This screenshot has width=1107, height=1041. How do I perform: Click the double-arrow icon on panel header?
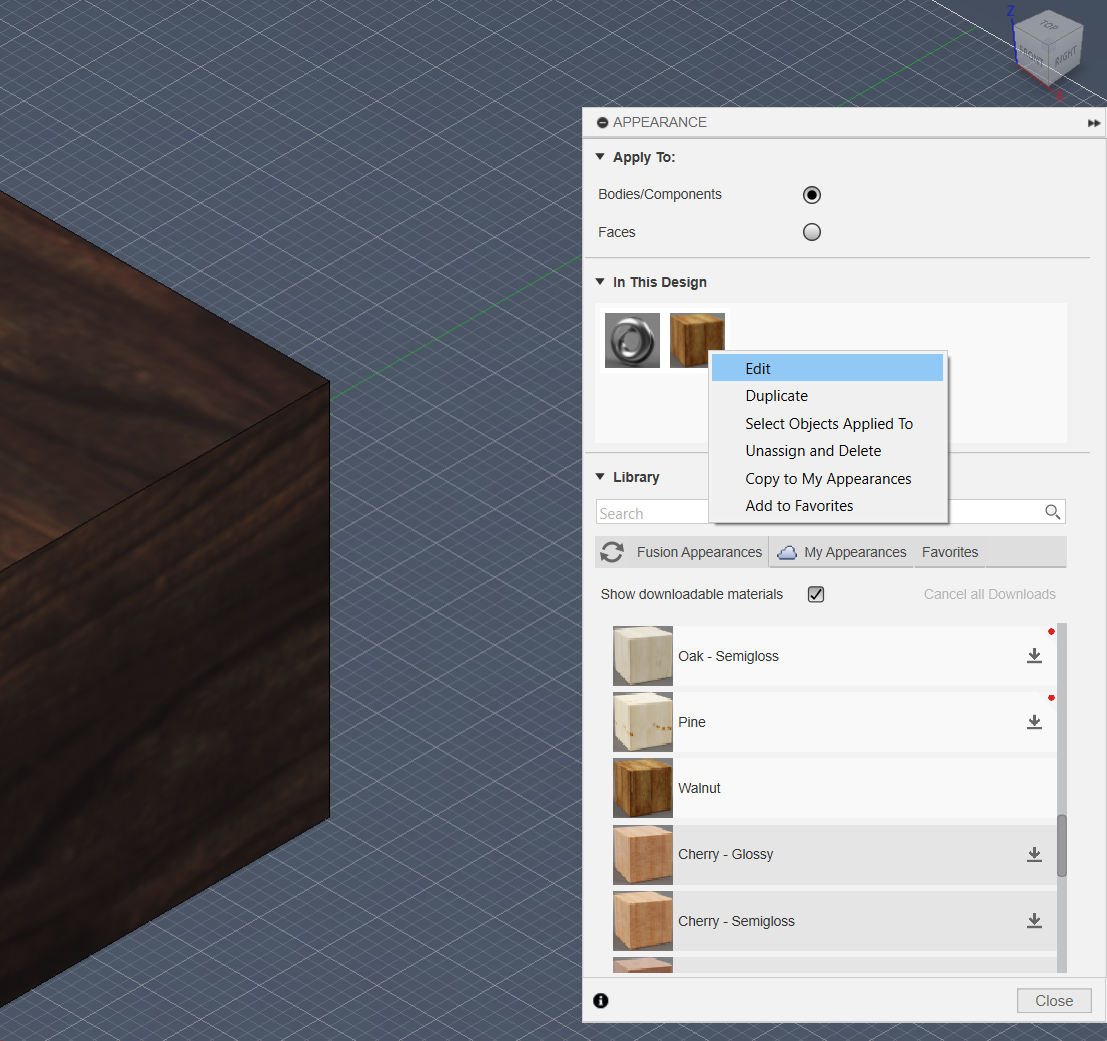tap(1093, 122)
